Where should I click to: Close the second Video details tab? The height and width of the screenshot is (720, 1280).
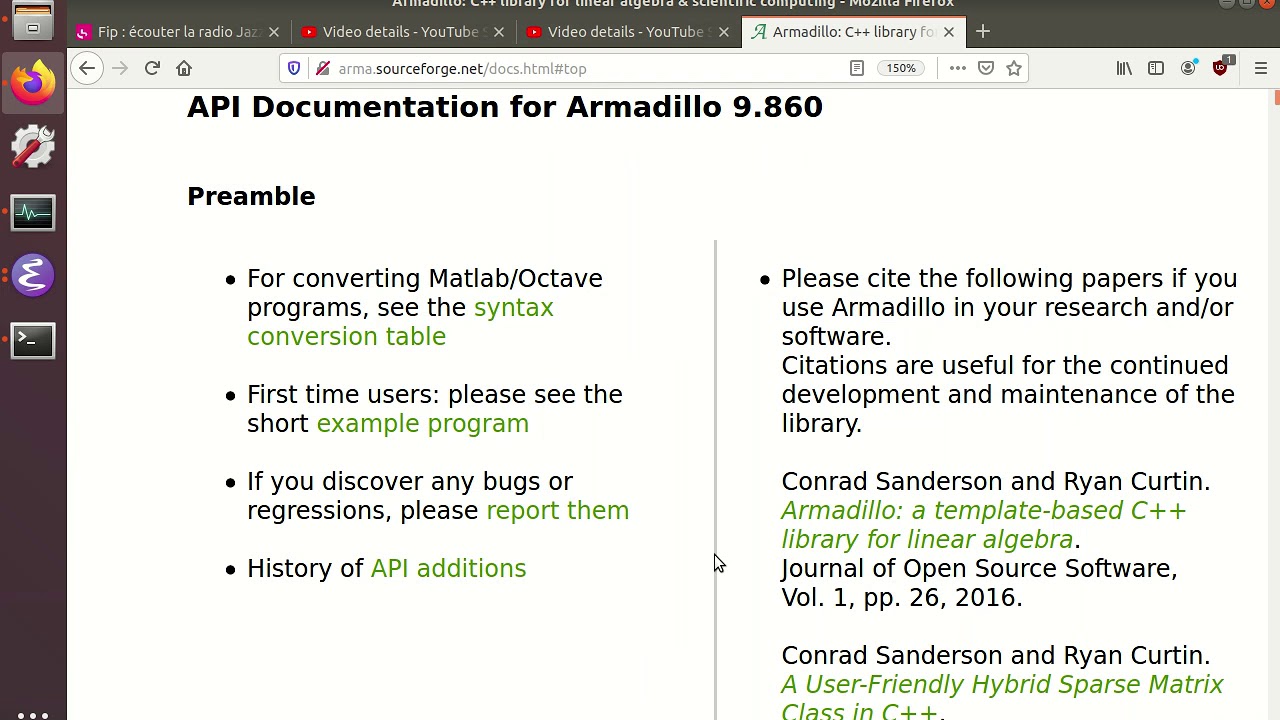(724, 32)
